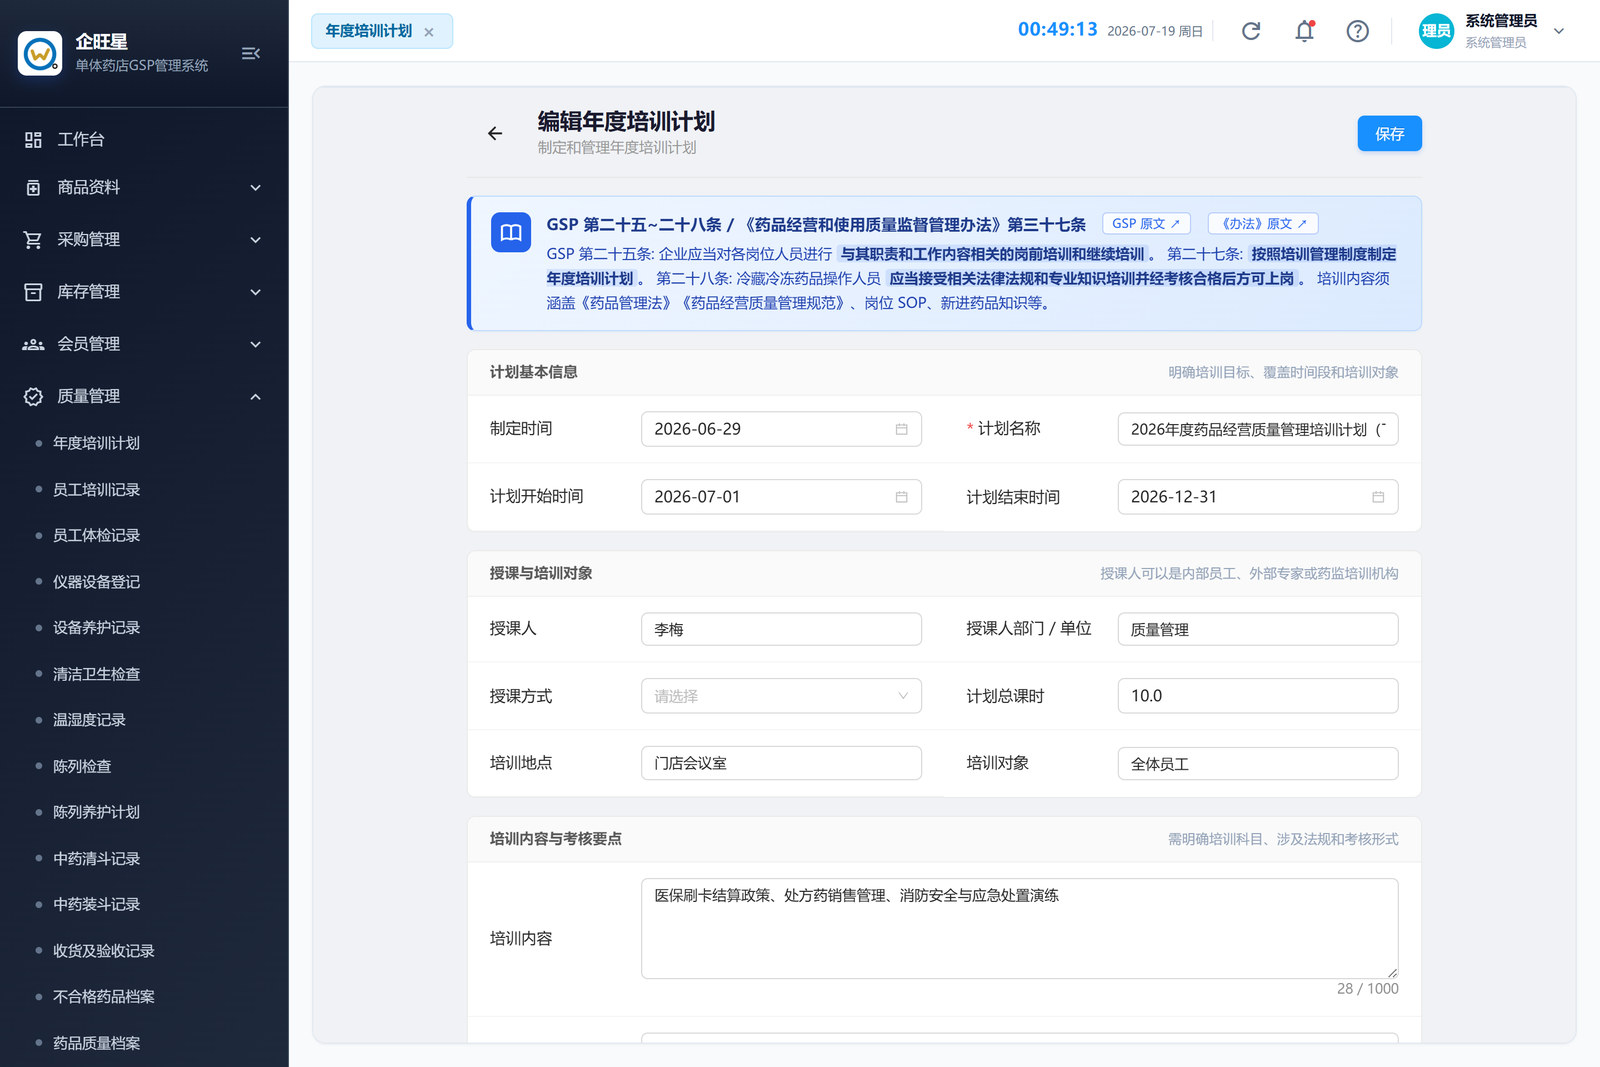Collapse the sidebar menu toggle icon
1600x1067 pixels.
(x=251, y=53)
